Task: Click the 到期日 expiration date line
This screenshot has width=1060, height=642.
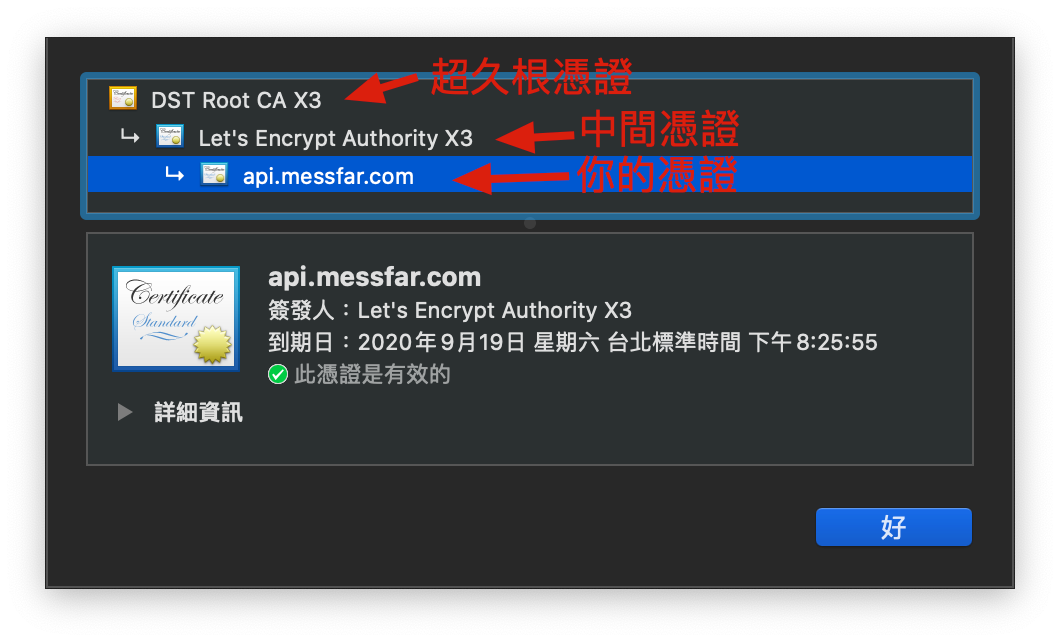Action: [573, 342]
